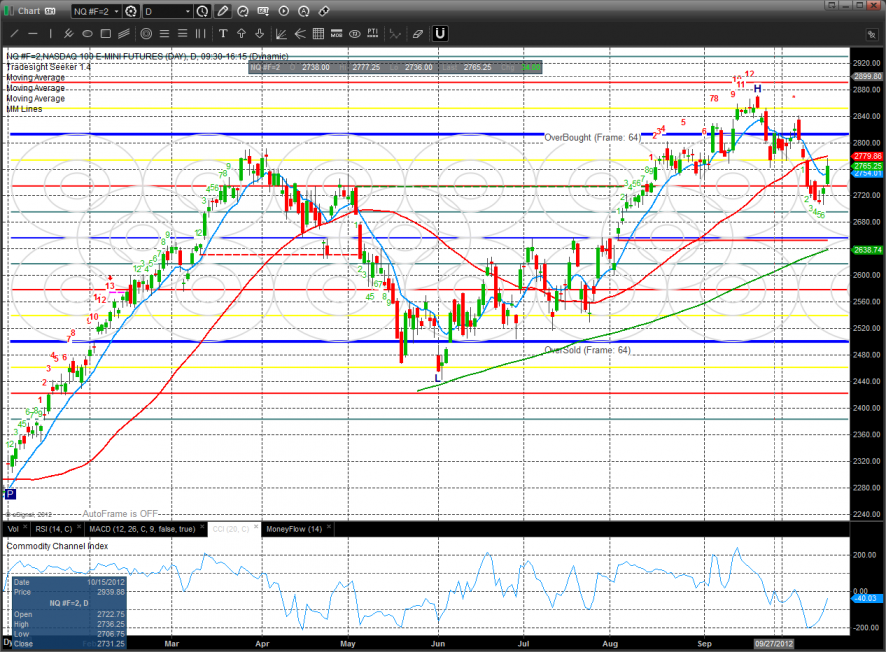Screen dimensions: 886x652
Task: Toggle the pencil drawing toolbar
Action: (x=223, y=11)
